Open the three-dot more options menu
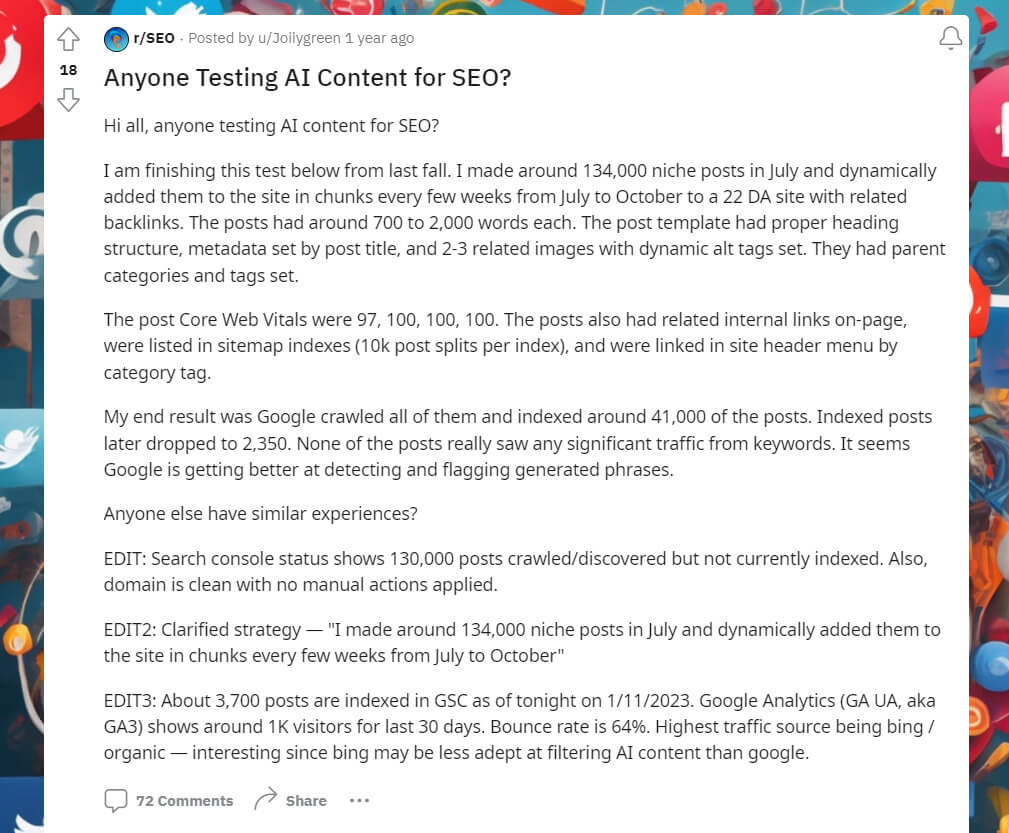The width and height of the screenshot is (1009, 833). click(x=359, y=800)
